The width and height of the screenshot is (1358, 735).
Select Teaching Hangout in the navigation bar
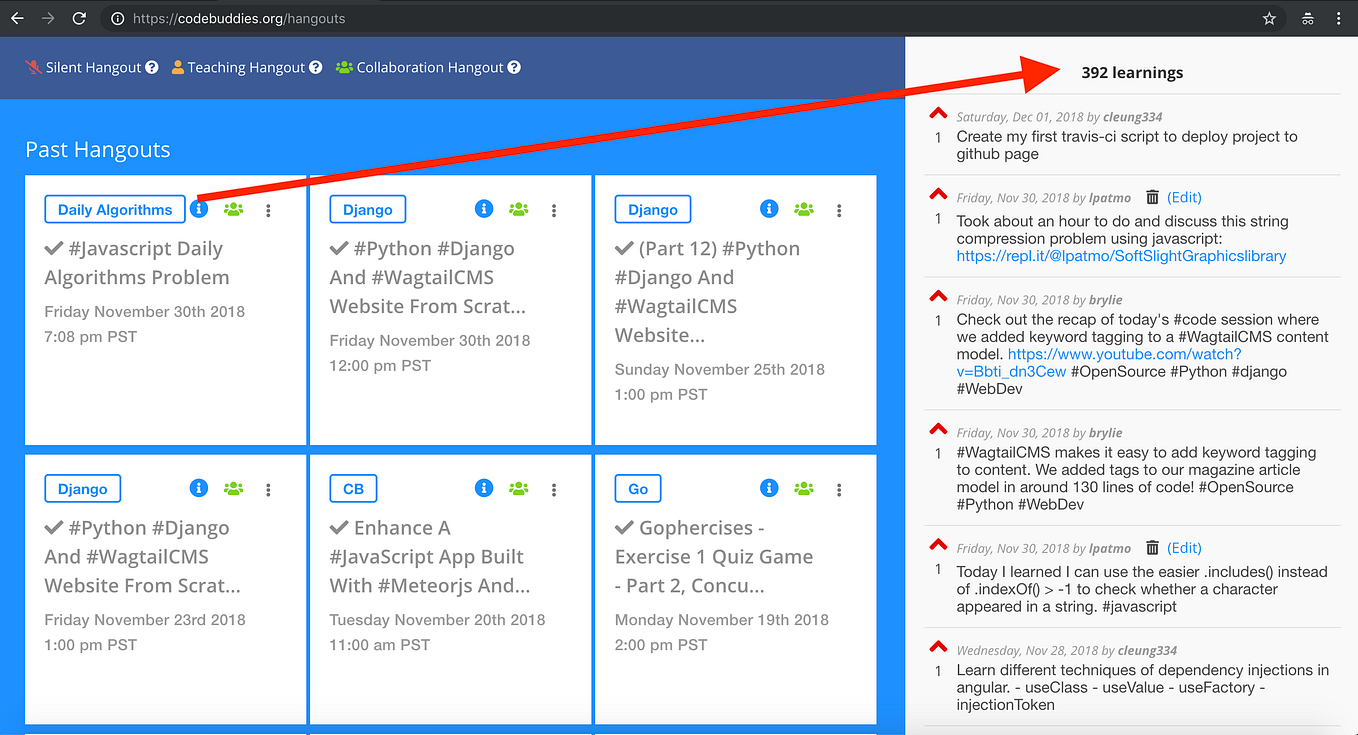click(245, 67)
